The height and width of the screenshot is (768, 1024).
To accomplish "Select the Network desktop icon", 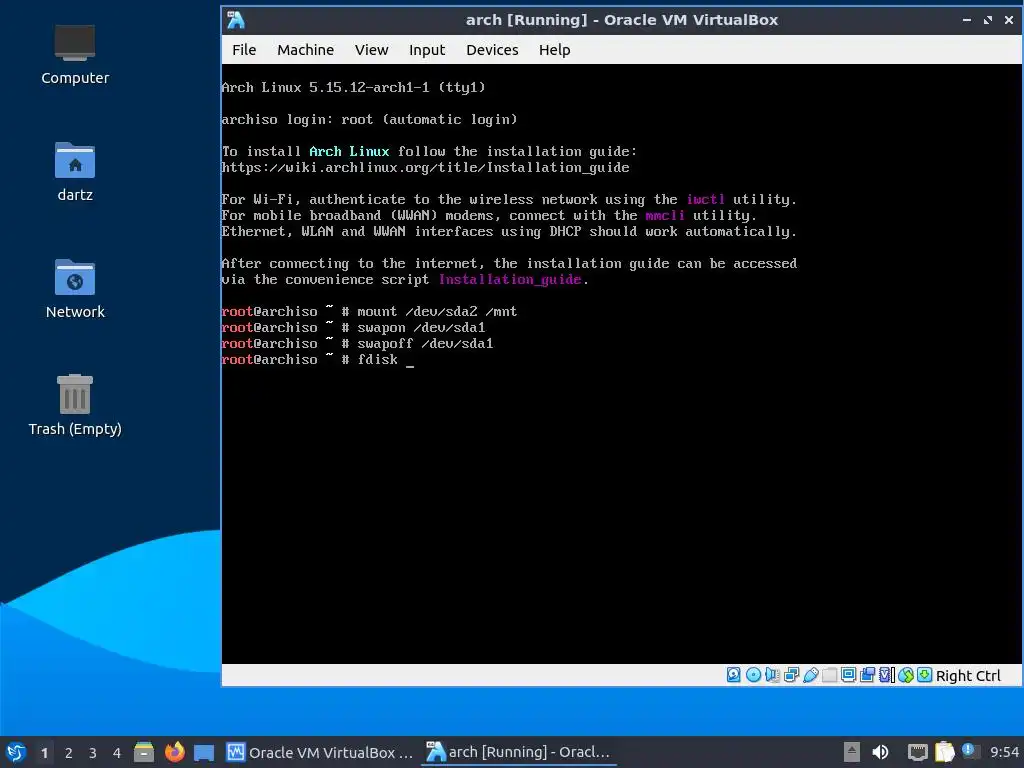I will (74, 289).
